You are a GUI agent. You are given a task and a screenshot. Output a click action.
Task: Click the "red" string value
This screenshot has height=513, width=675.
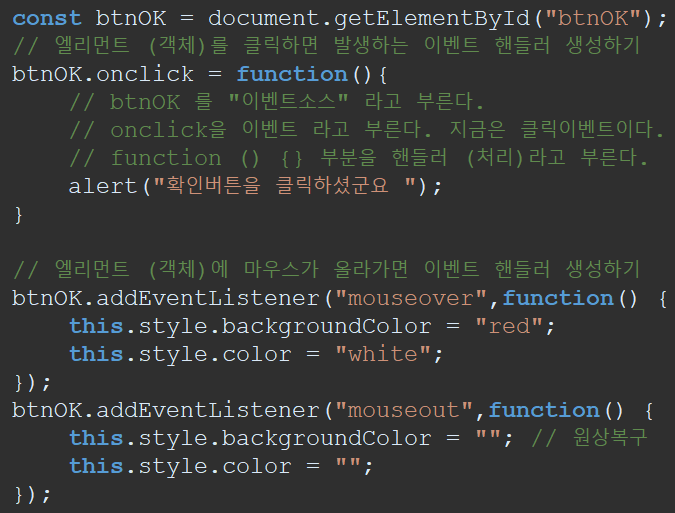click(x=509, y=326)
